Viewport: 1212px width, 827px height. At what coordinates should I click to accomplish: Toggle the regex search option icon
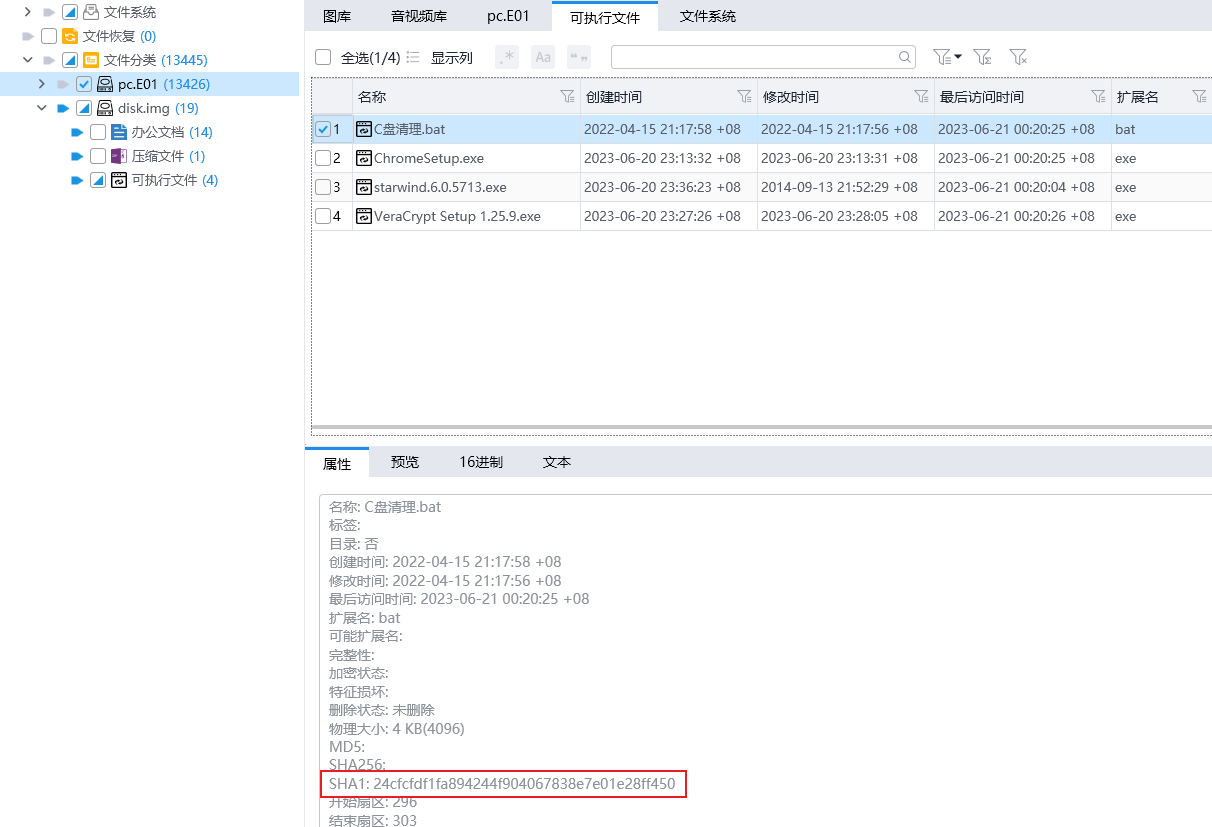tap(507, 57)
